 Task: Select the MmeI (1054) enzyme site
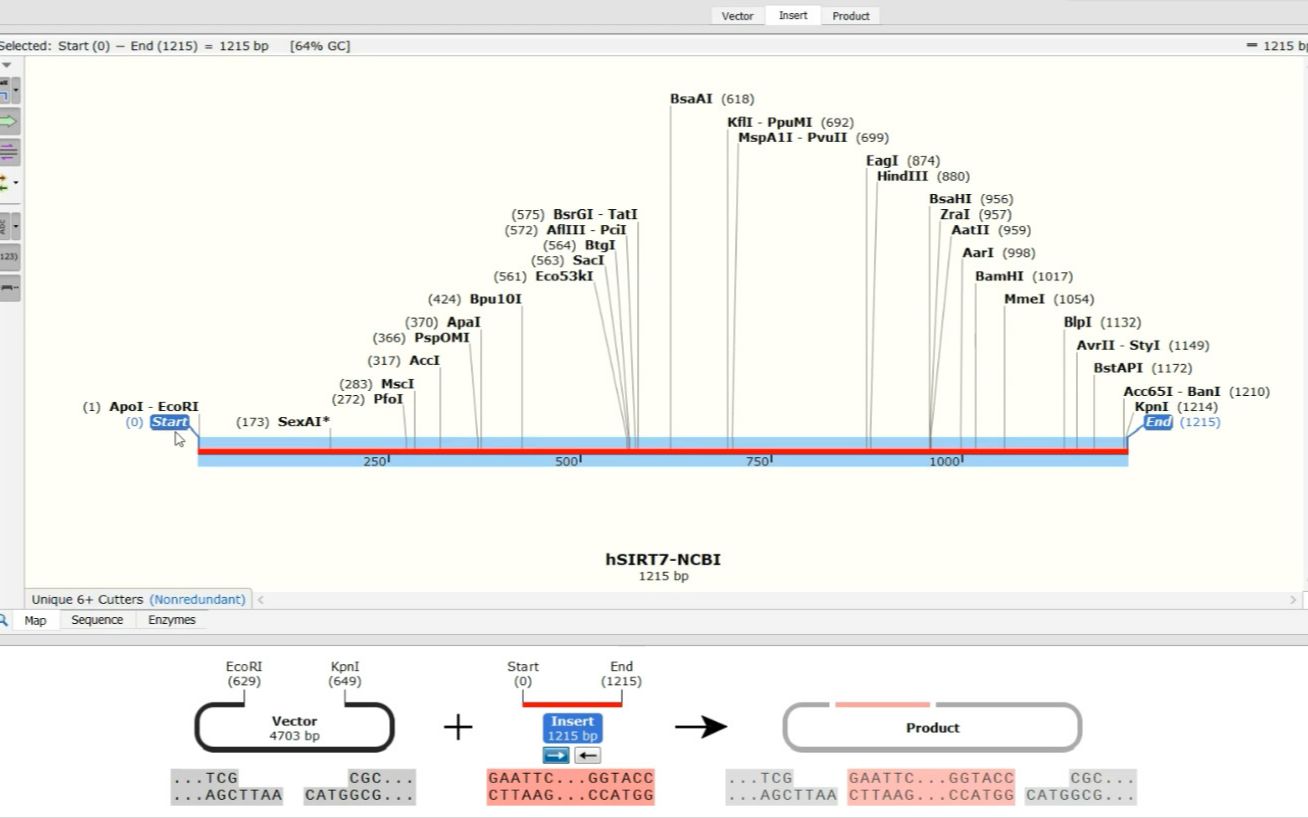pyautogui.click(x=1049, y=299)
